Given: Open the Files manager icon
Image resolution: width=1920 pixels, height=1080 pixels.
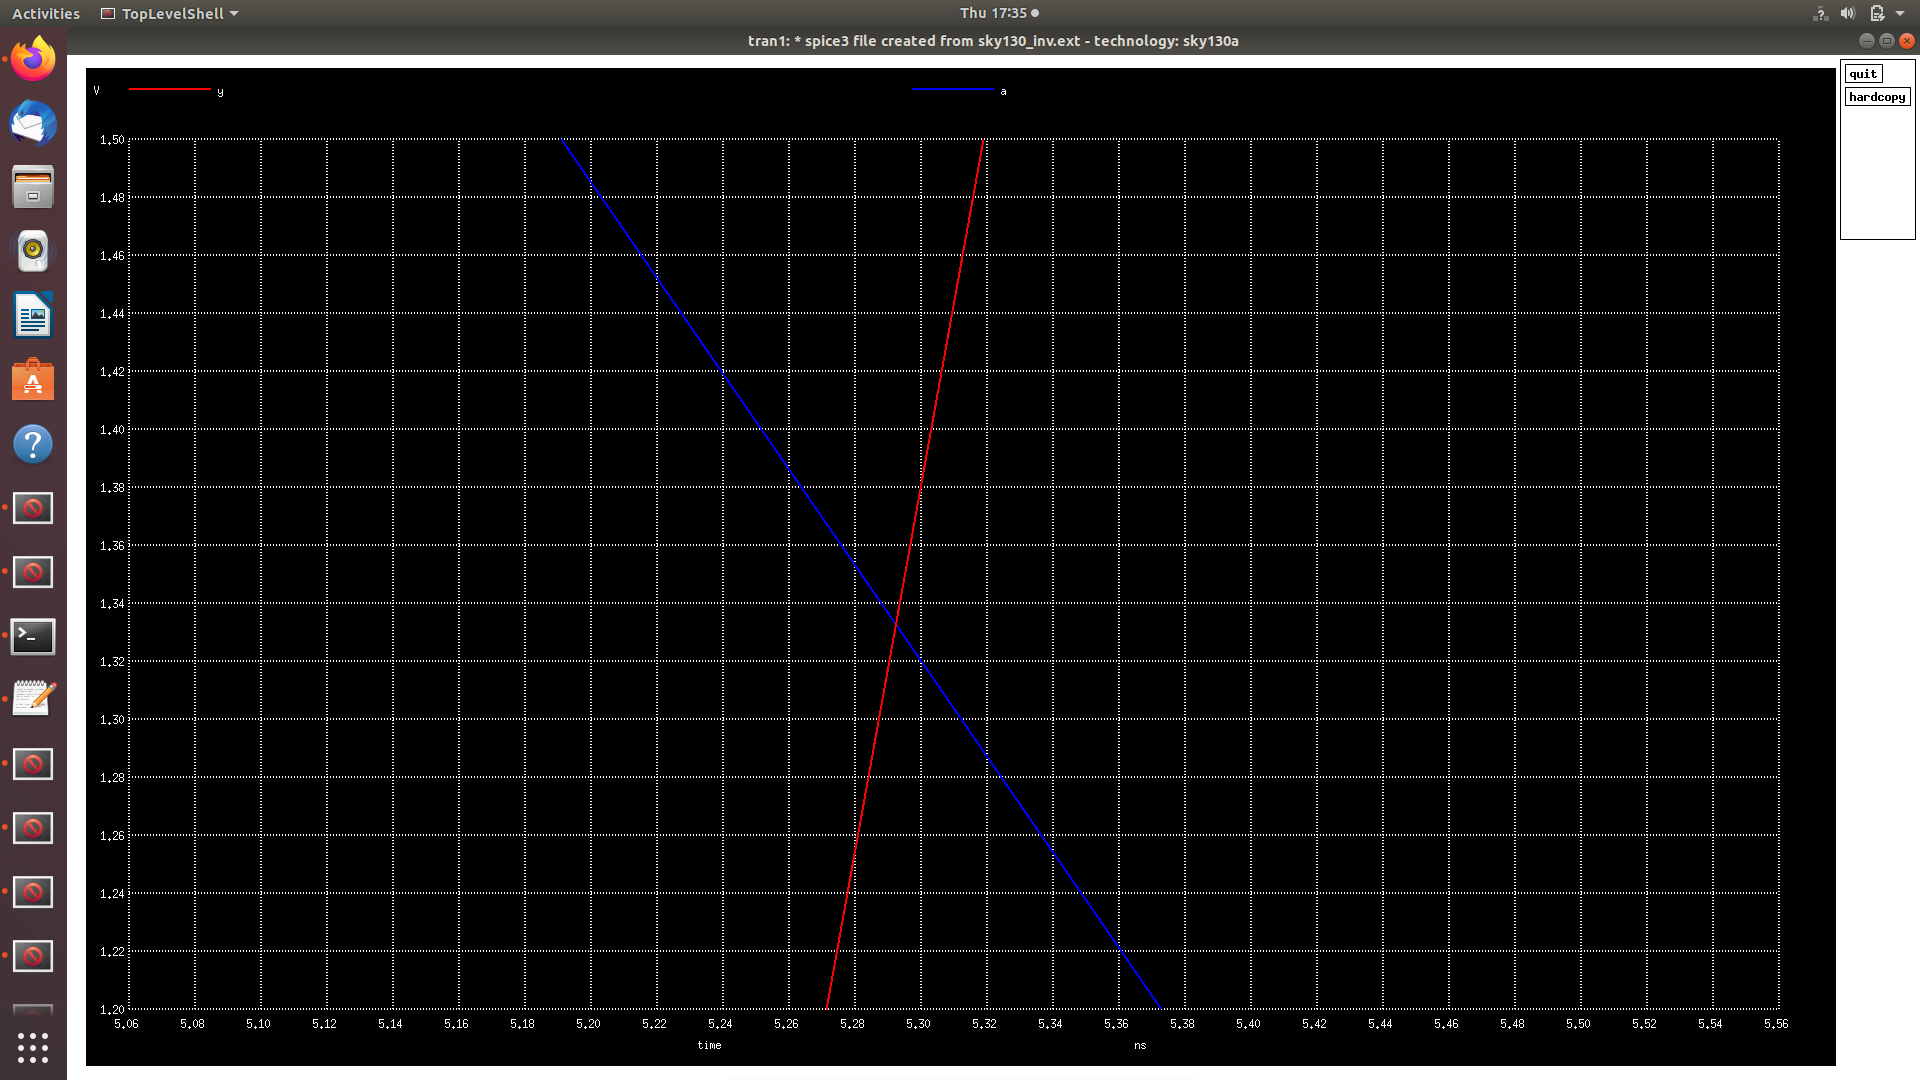Looking at the screenshot, I should coord(33,187).
